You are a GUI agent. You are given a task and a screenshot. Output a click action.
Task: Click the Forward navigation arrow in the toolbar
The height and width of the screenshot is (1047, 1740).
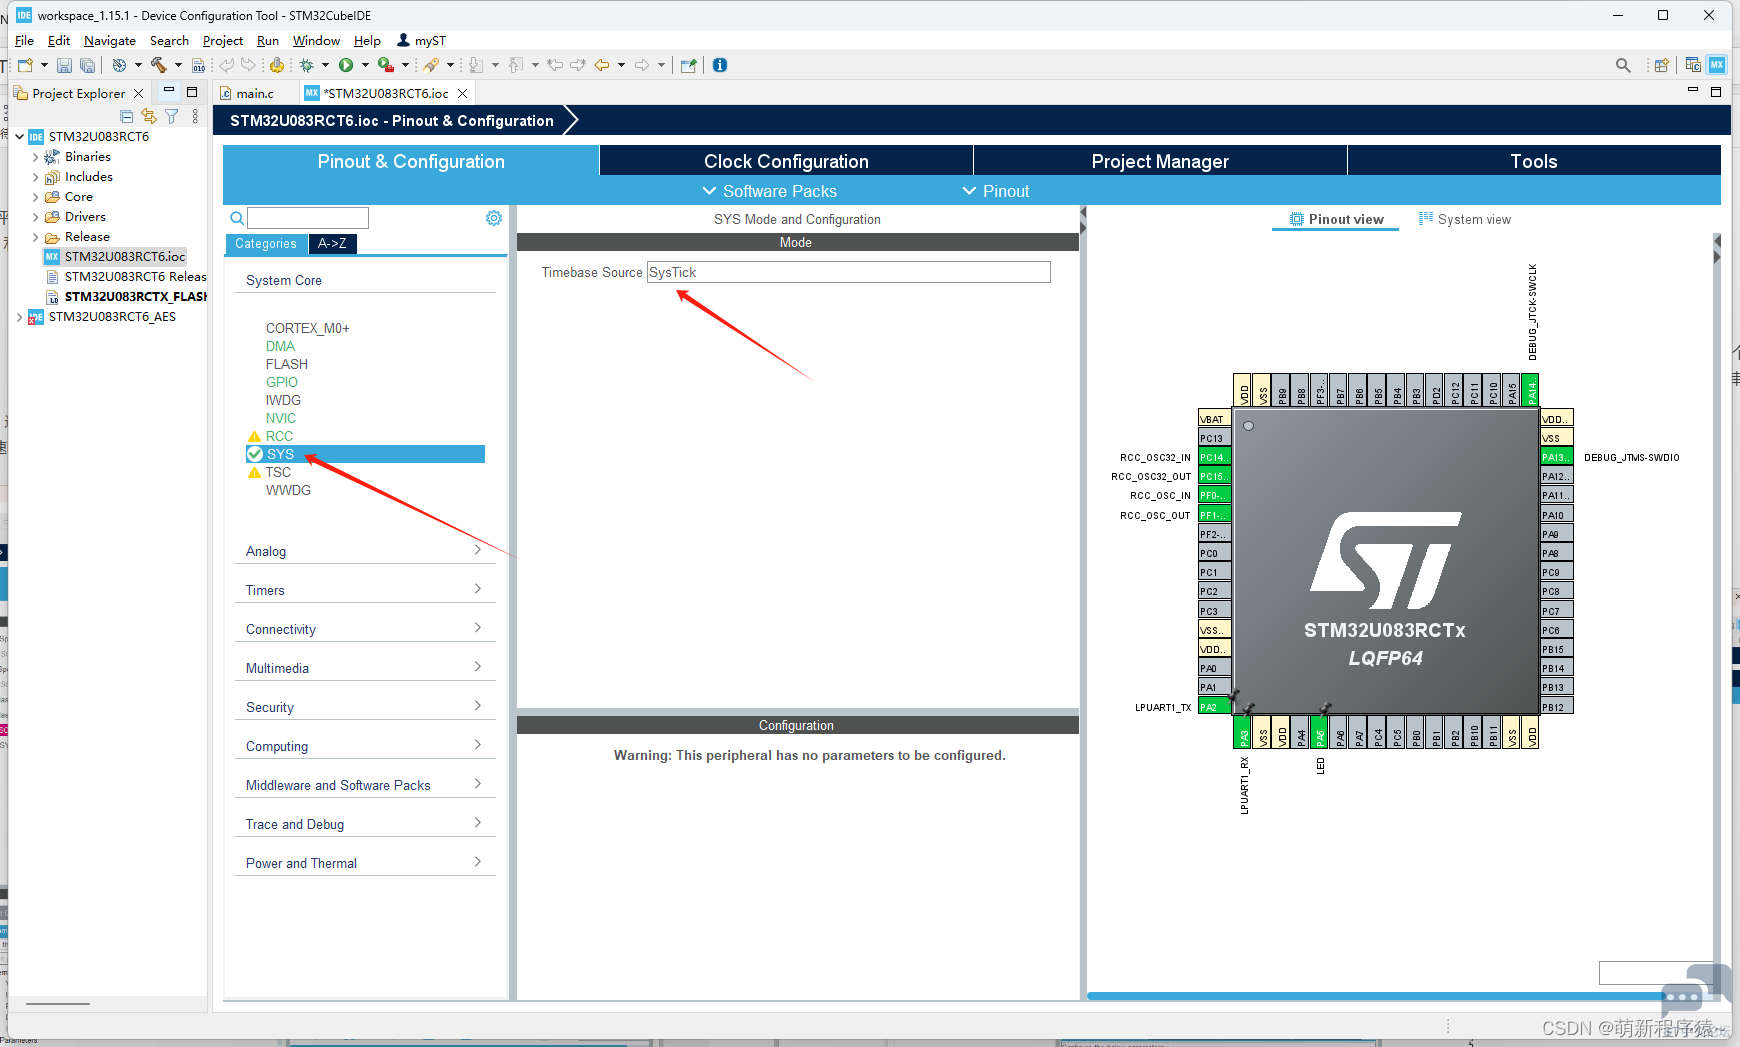[642, 65]
